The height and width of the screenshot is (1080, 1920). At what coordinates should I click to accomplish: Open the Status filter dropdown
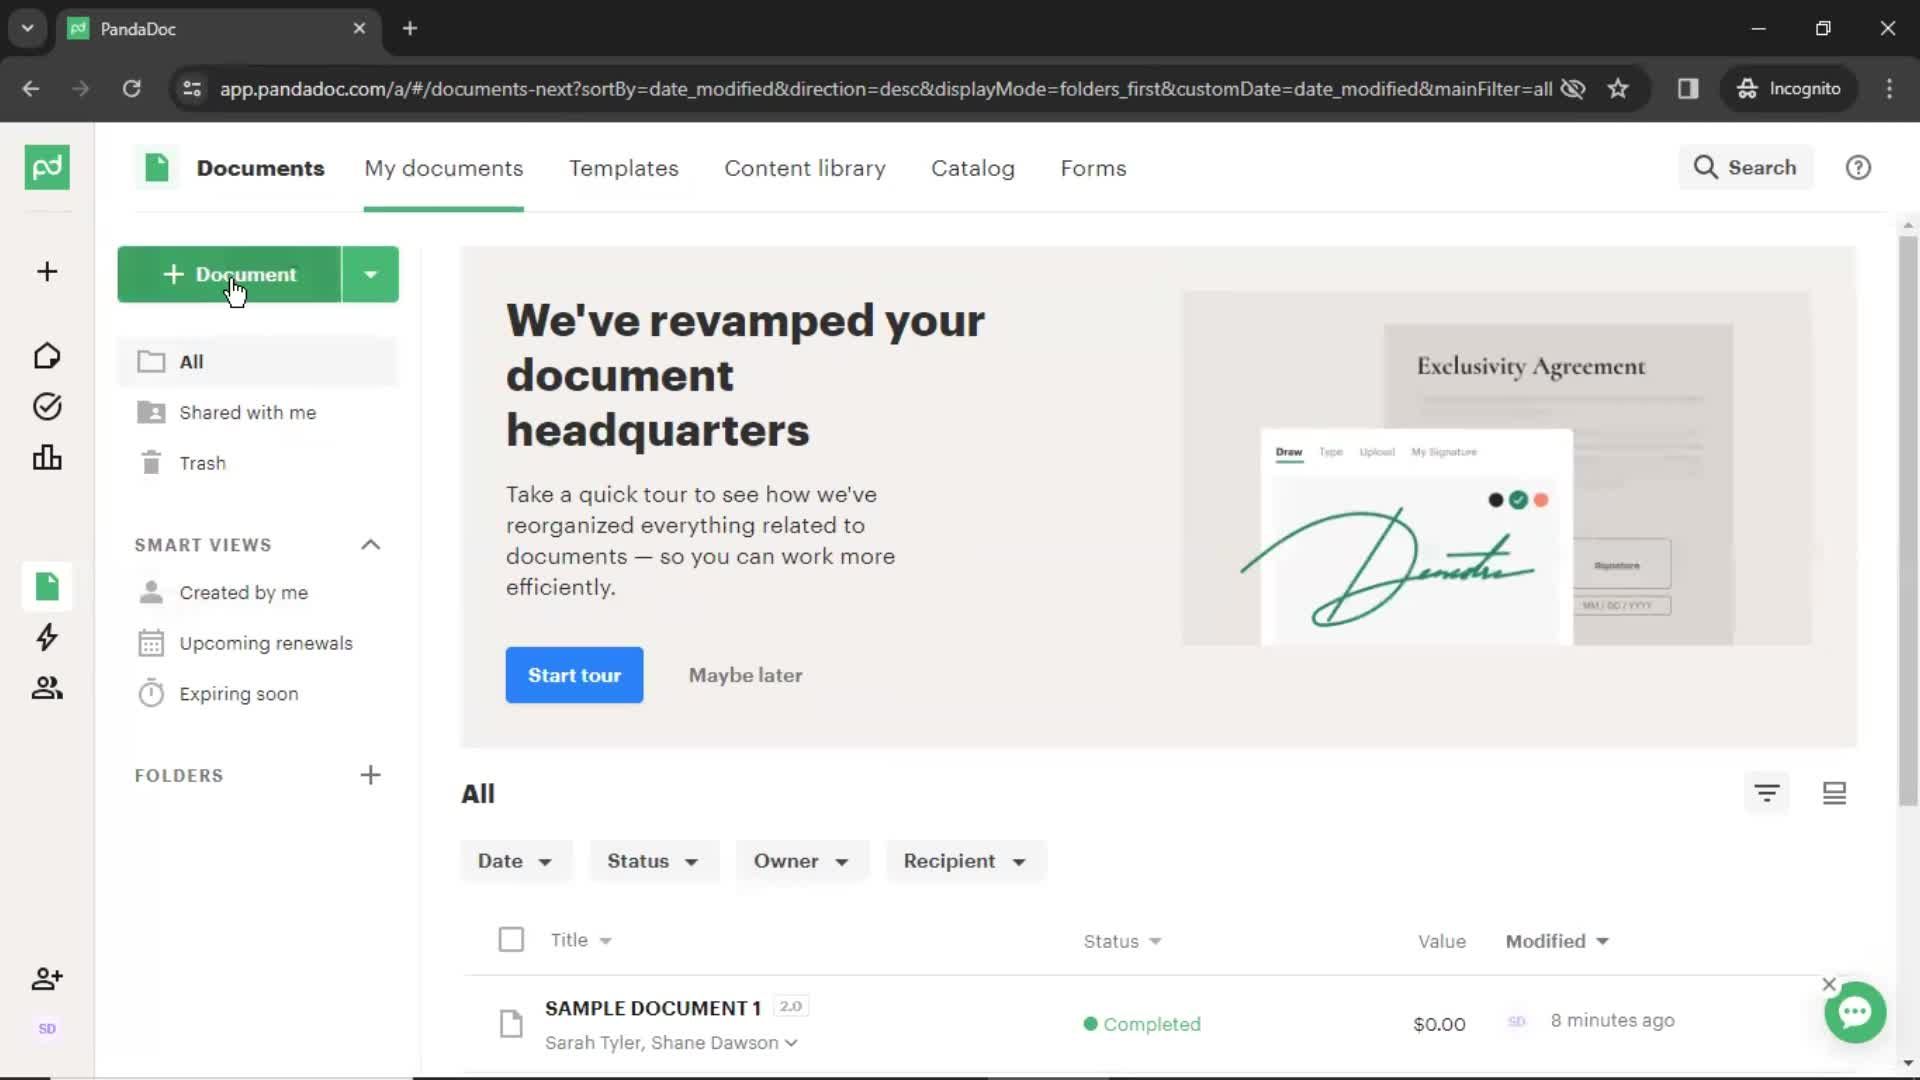(650, 860)
